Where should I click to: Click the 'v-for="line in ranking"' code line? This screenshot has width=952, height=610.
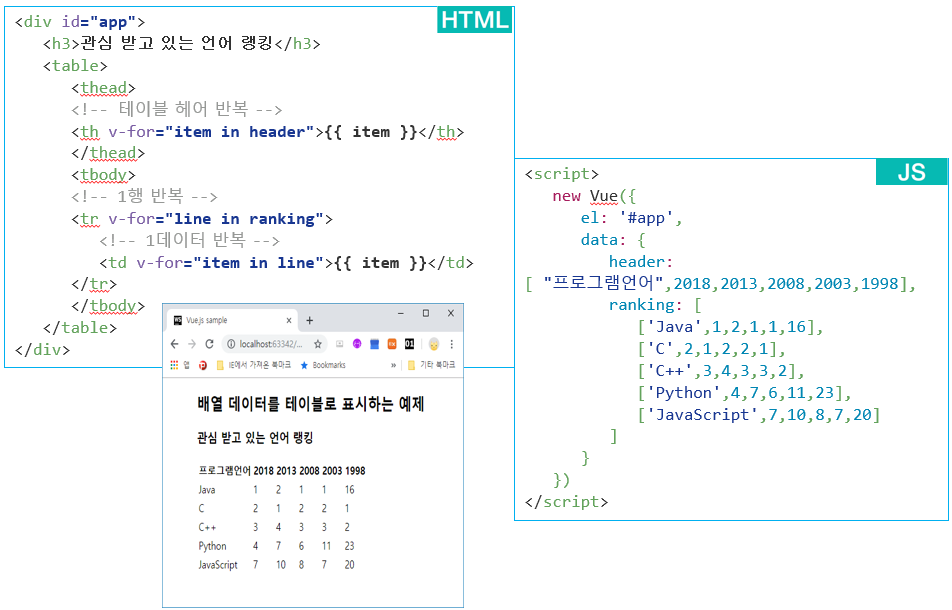point(202,219)
